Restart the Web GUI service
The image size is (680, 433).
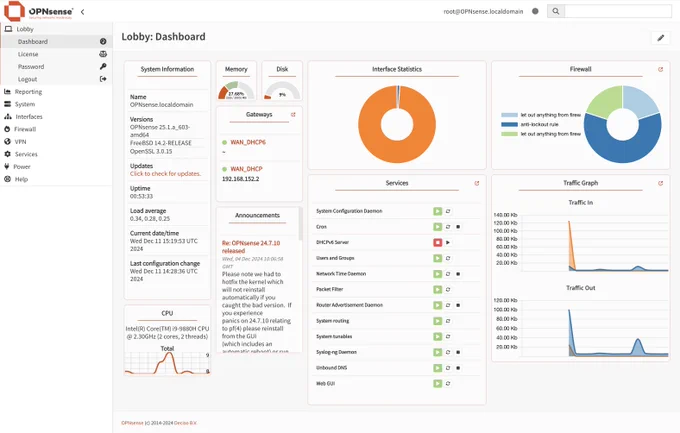coord(448,384)
